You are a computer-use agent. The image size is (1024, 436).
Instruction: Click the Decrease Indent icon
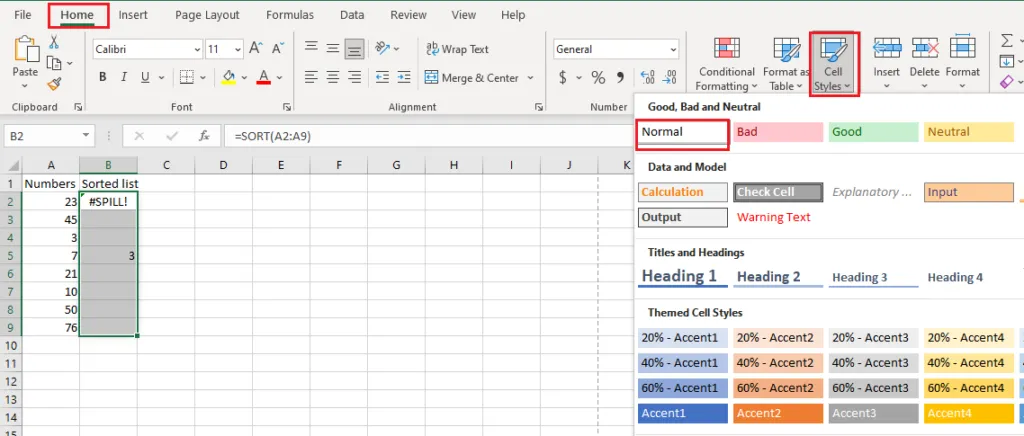(x=383, y=77)
